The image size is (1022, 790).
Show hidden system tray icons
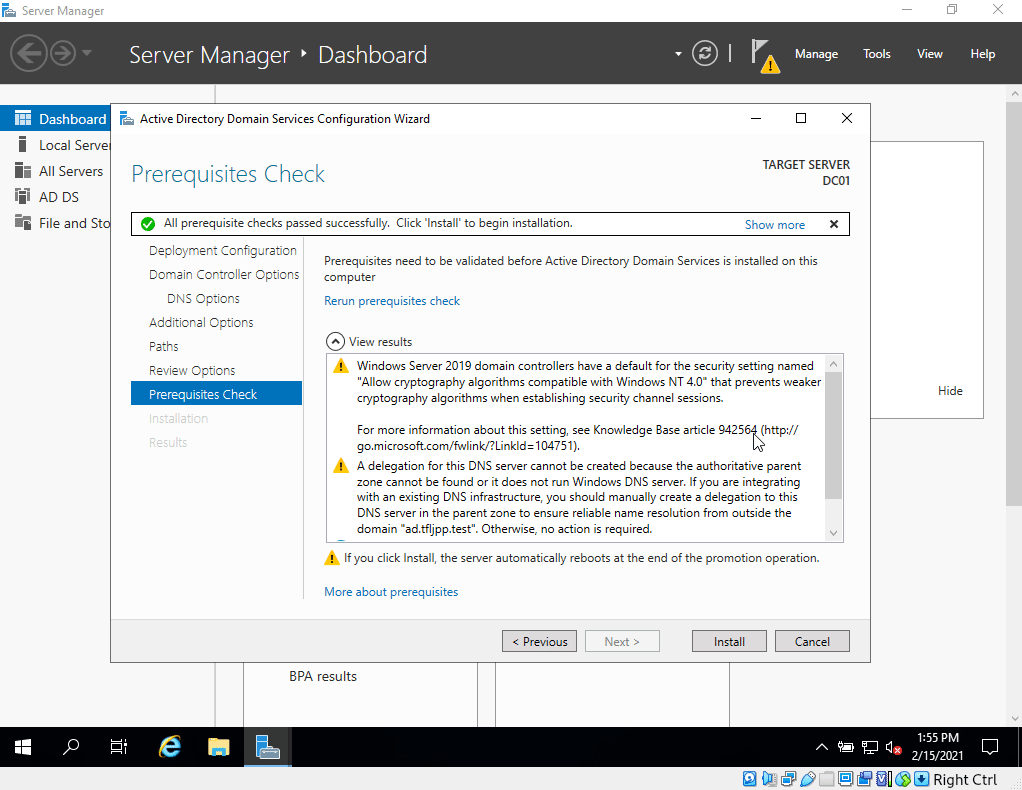point(822,747)
